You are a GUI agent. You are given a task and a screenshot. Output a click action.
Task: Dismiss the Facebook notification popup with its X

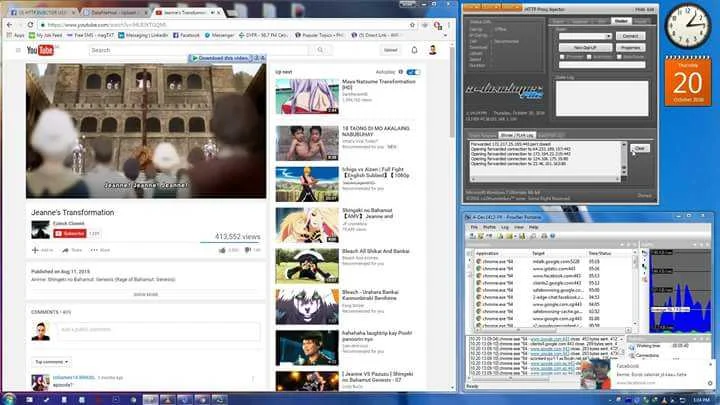pos(710,365)
